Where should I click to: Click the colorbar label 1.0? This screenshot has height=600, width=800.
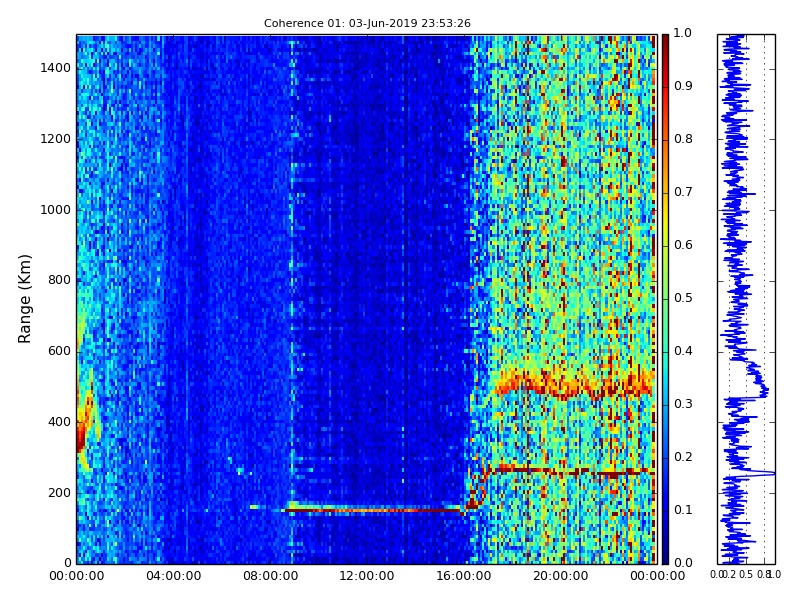pyautogui.click(x=683, y=33)
